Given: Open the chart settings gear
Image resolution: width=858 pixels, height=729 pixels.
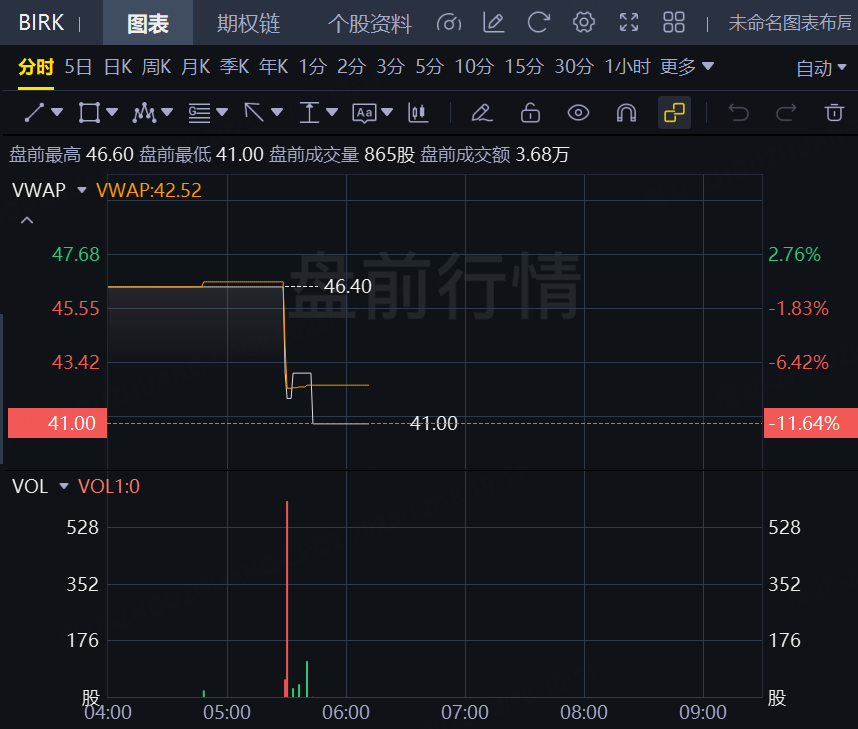Looking at the screenshot, I should coord(583,21).
